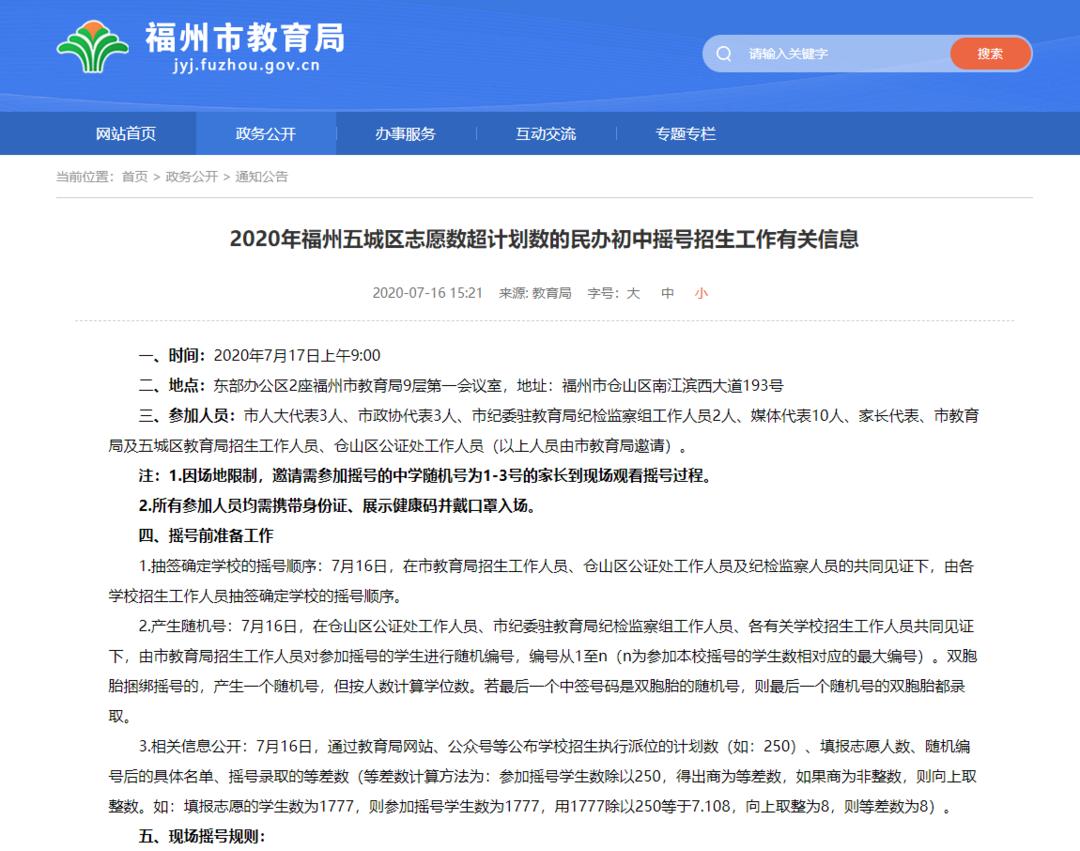The width and height of the screenshot is (1080, 851).
Task: Open the 通知公告 breadcrumb link
Action: (x=265, y=176)
